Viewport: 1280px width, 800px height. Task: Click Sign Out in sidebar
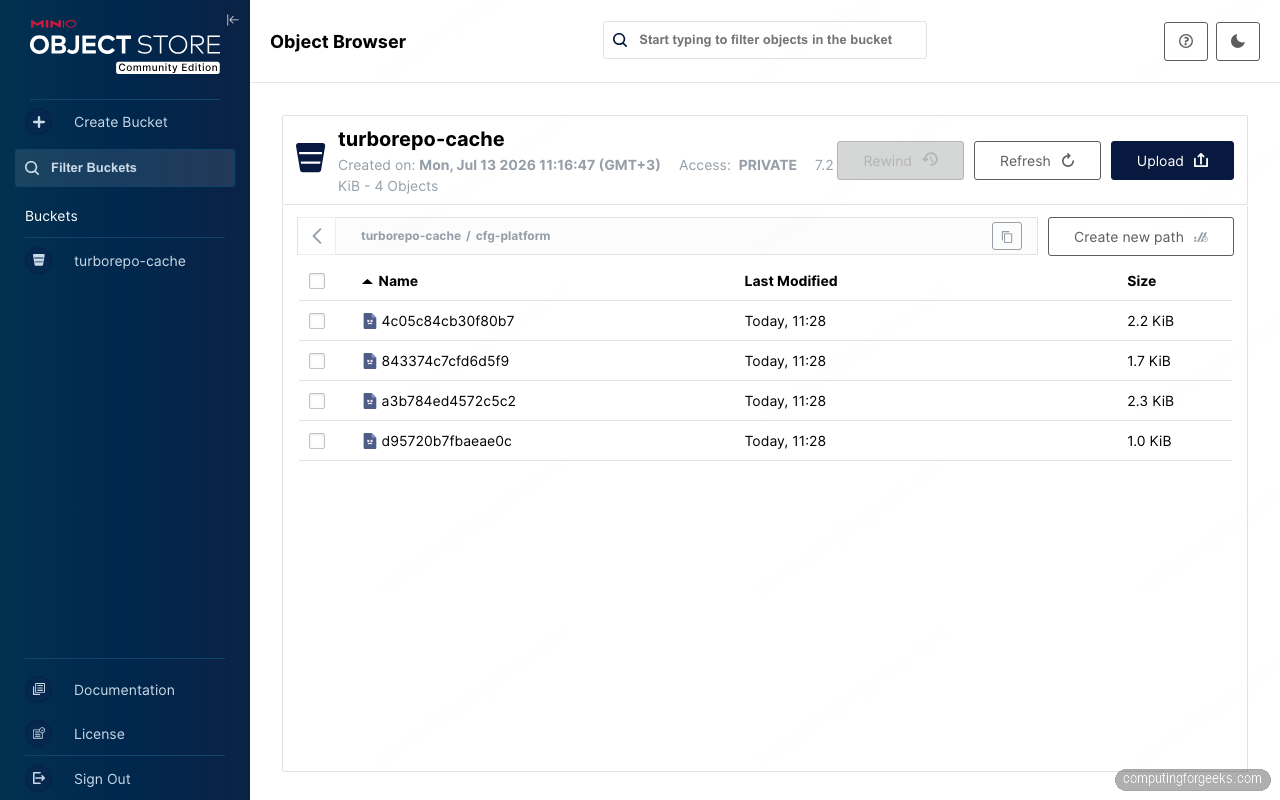pyautogui.click(x=102, y=779)
